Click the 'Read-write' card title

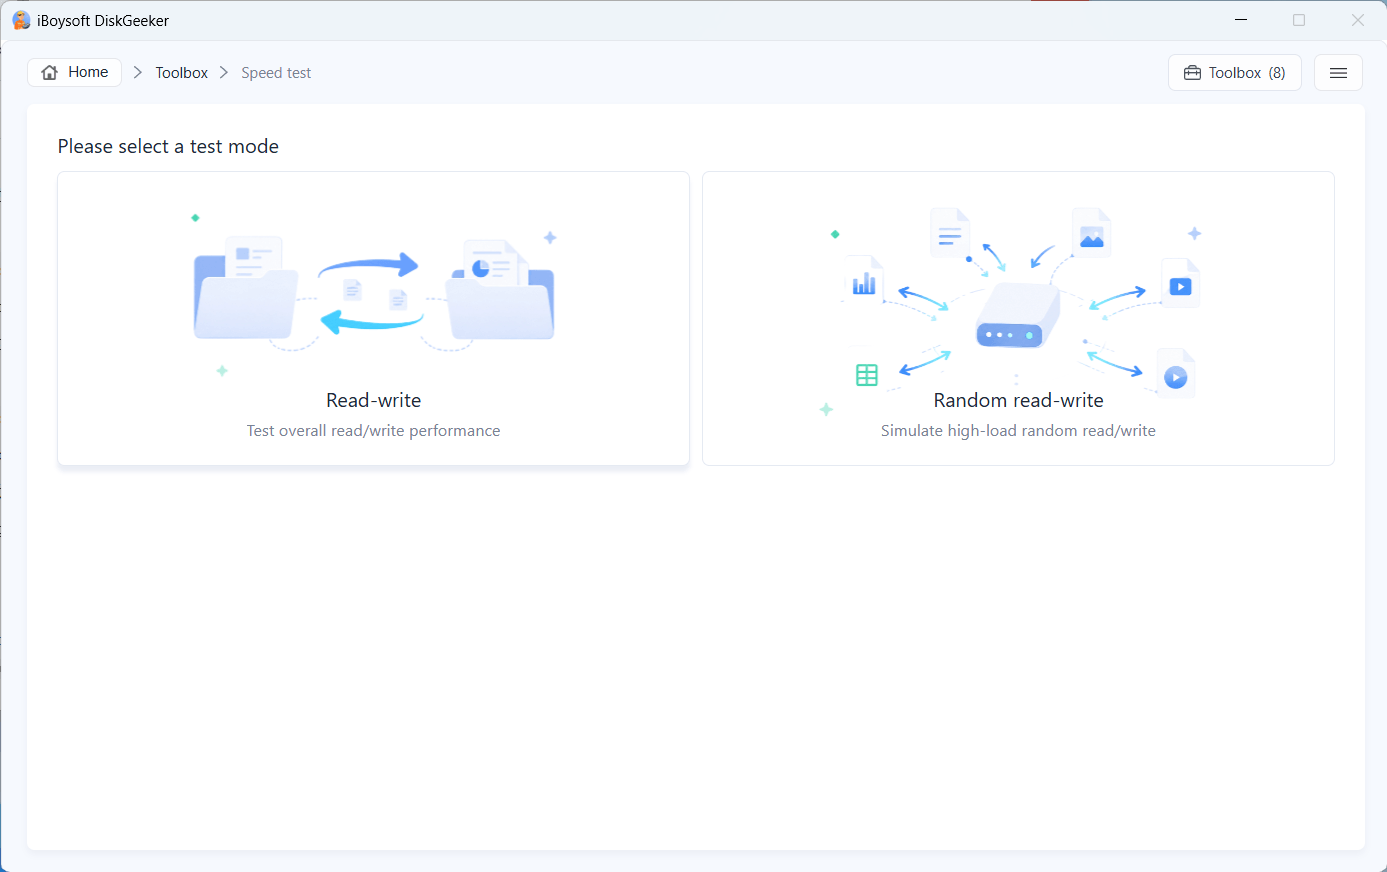coord(374,400)
